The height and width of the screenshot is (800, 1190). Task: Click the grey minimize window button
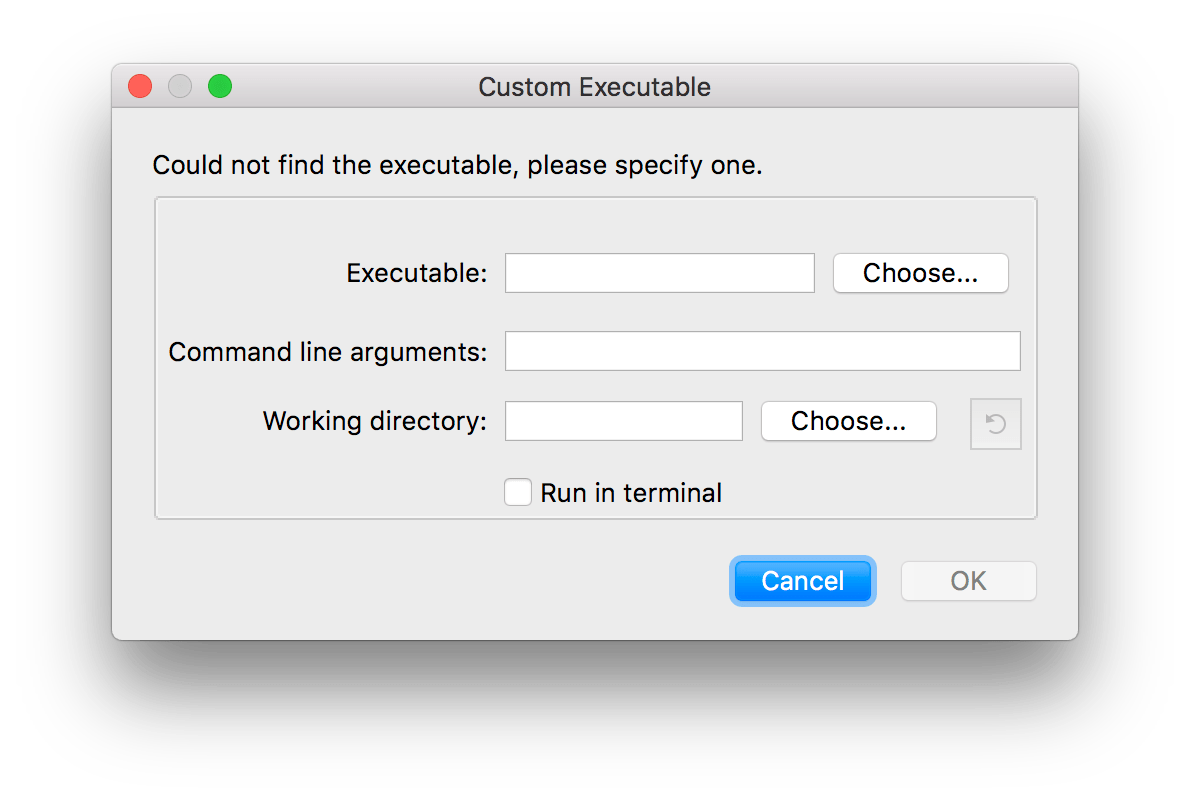tap(180, 87)
